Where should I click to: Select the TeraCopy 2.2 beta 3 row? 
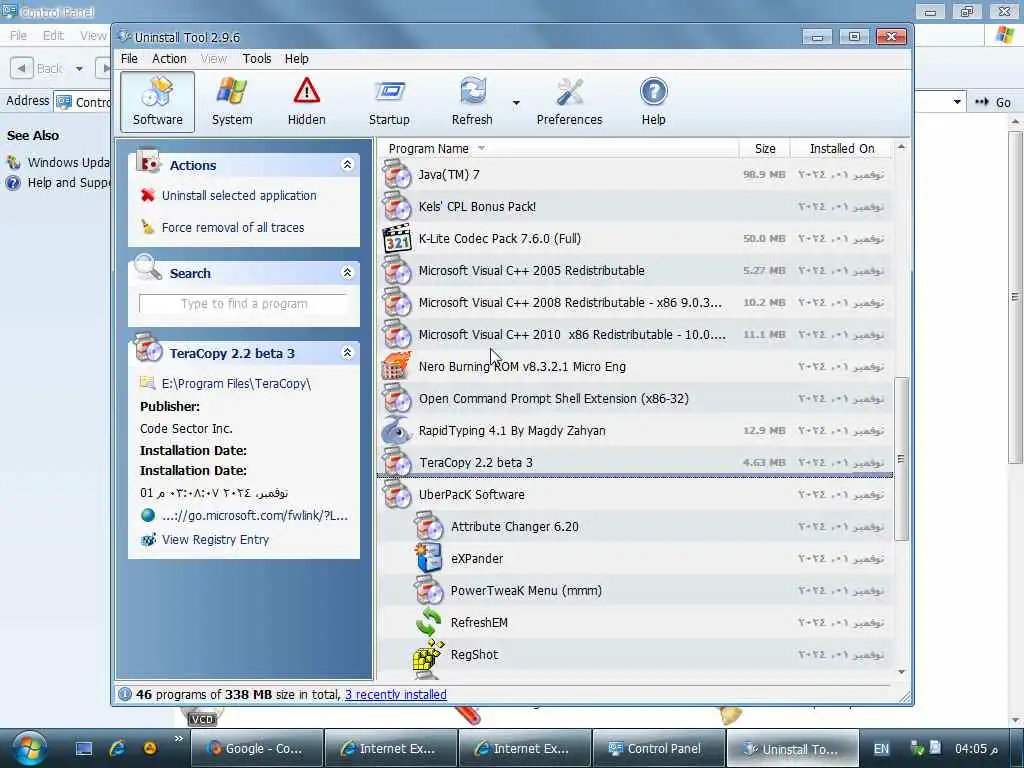(x=635, y=462)
